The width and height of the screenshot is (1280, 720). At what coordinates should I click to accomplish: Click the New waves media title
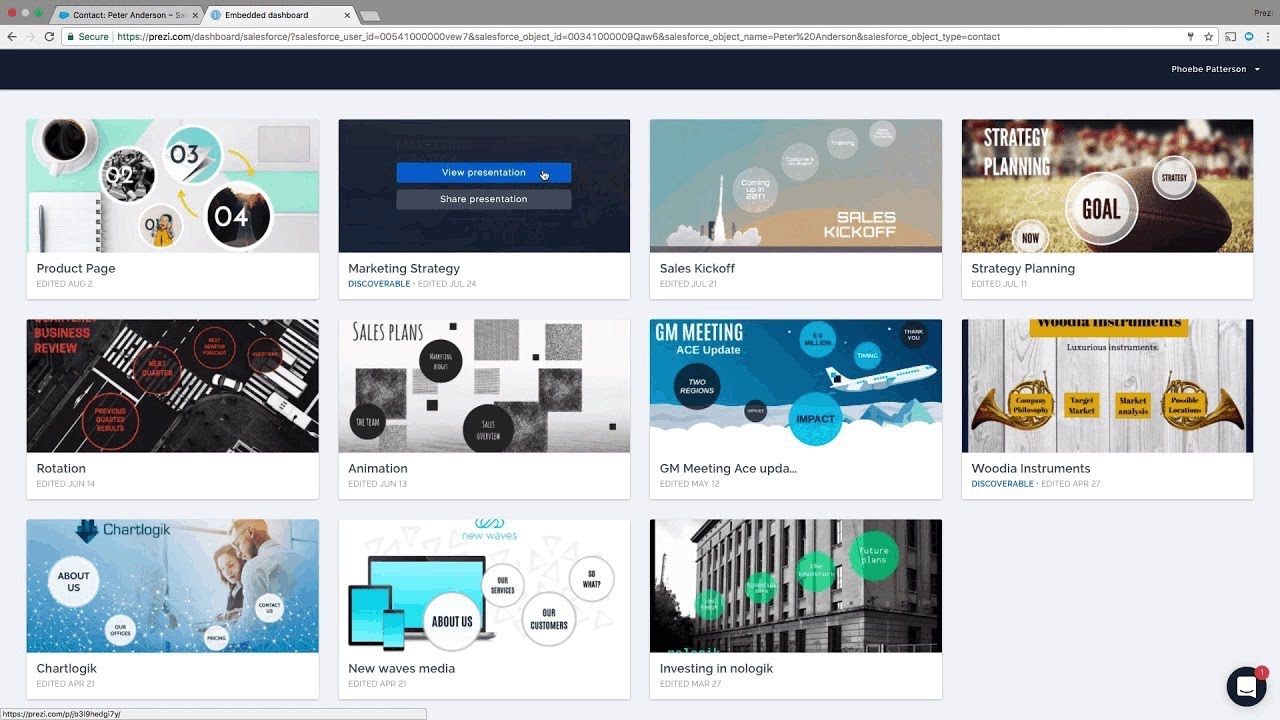click(401, 669)
